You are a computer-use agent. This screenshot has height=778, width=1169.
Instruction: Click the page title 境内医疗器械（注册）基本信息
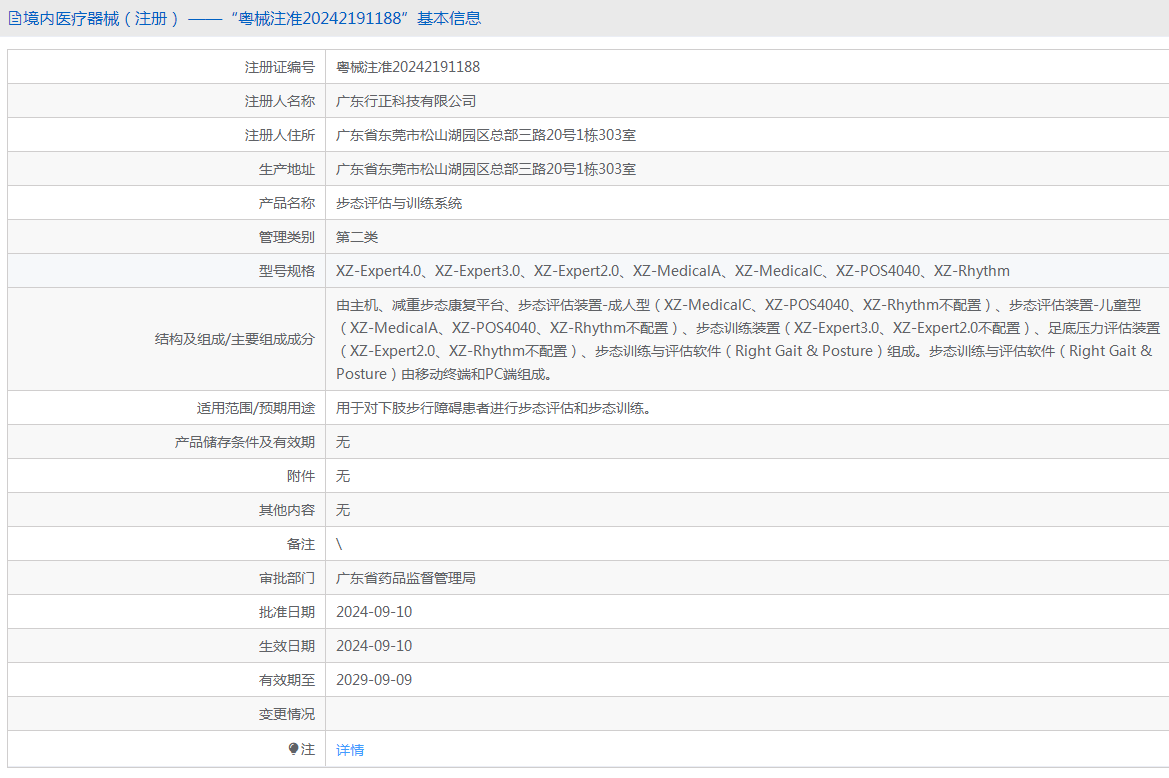pos(251,19)
